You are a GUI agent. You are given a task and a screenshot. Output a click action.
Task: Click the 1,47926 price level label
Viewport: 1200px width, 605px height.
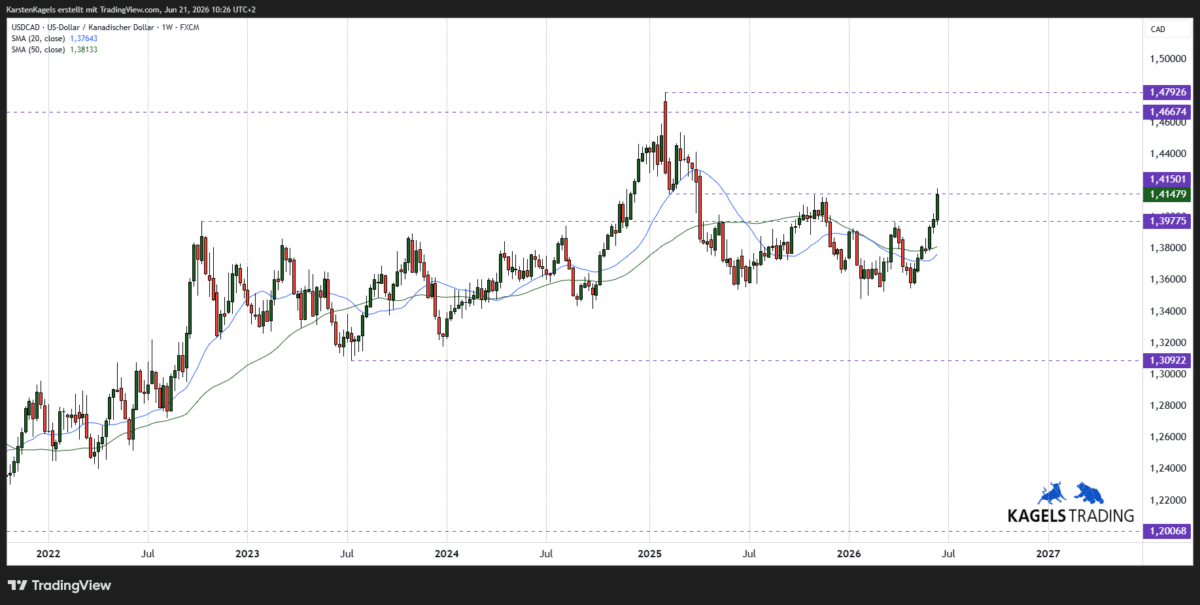(x=1169, y=92)
